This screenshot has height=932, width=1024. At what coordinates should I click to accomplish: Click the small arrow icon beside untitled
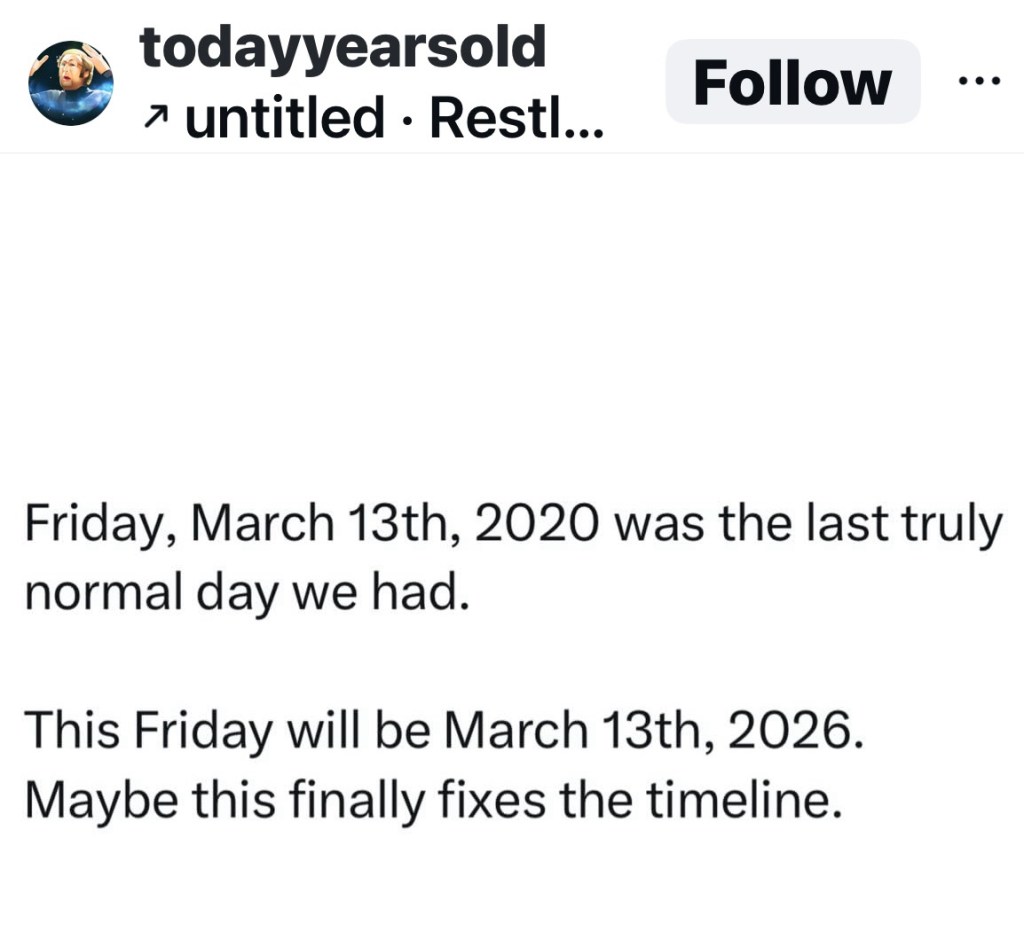coord(155,121)
